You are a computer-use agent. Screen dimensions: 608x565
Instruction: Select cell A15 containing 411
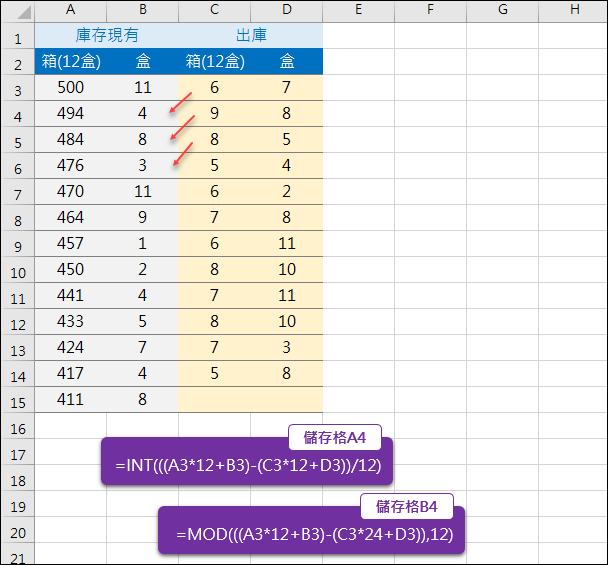(71, 399)
